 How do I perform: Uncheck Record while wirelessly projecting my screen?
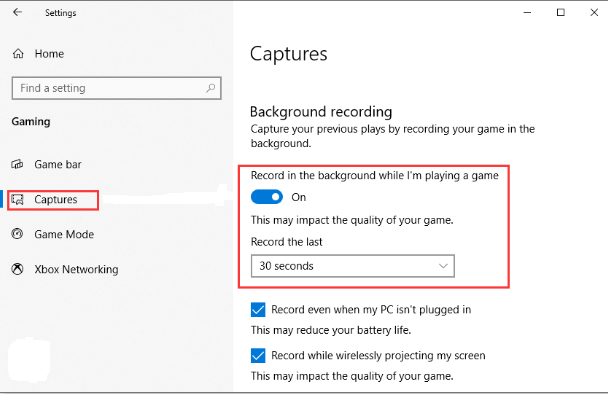pyautogui.click(x=258, y=355)
